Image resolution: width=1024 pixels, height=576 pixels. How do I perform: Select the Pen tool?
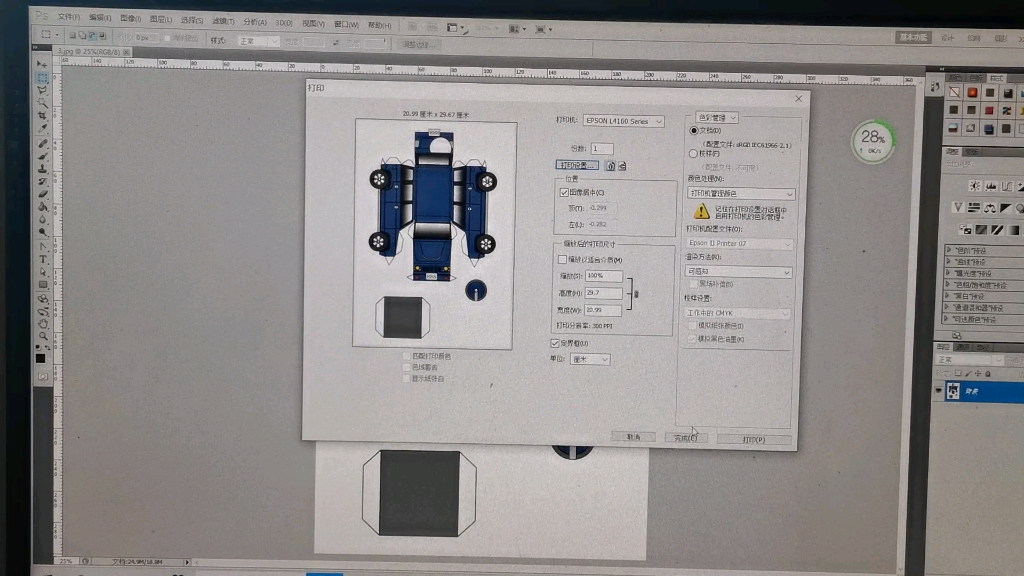pyautogui.click(x=42, y=246)
